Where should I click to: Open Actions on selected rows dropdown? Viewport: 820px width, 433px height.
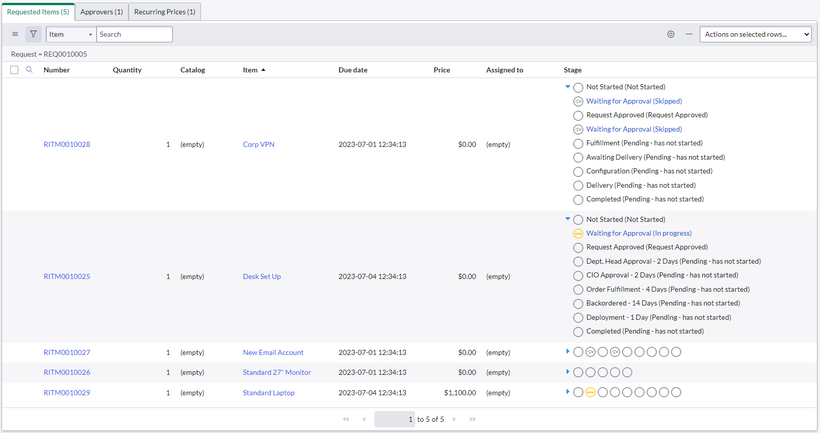pyautogui.click(x=755, y=34)
